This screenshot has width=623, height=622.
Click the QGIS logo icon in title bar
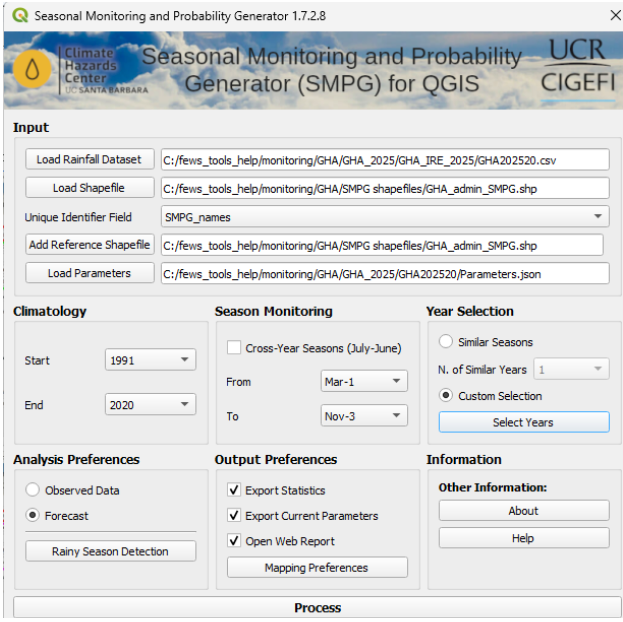(x=19, y=16)
